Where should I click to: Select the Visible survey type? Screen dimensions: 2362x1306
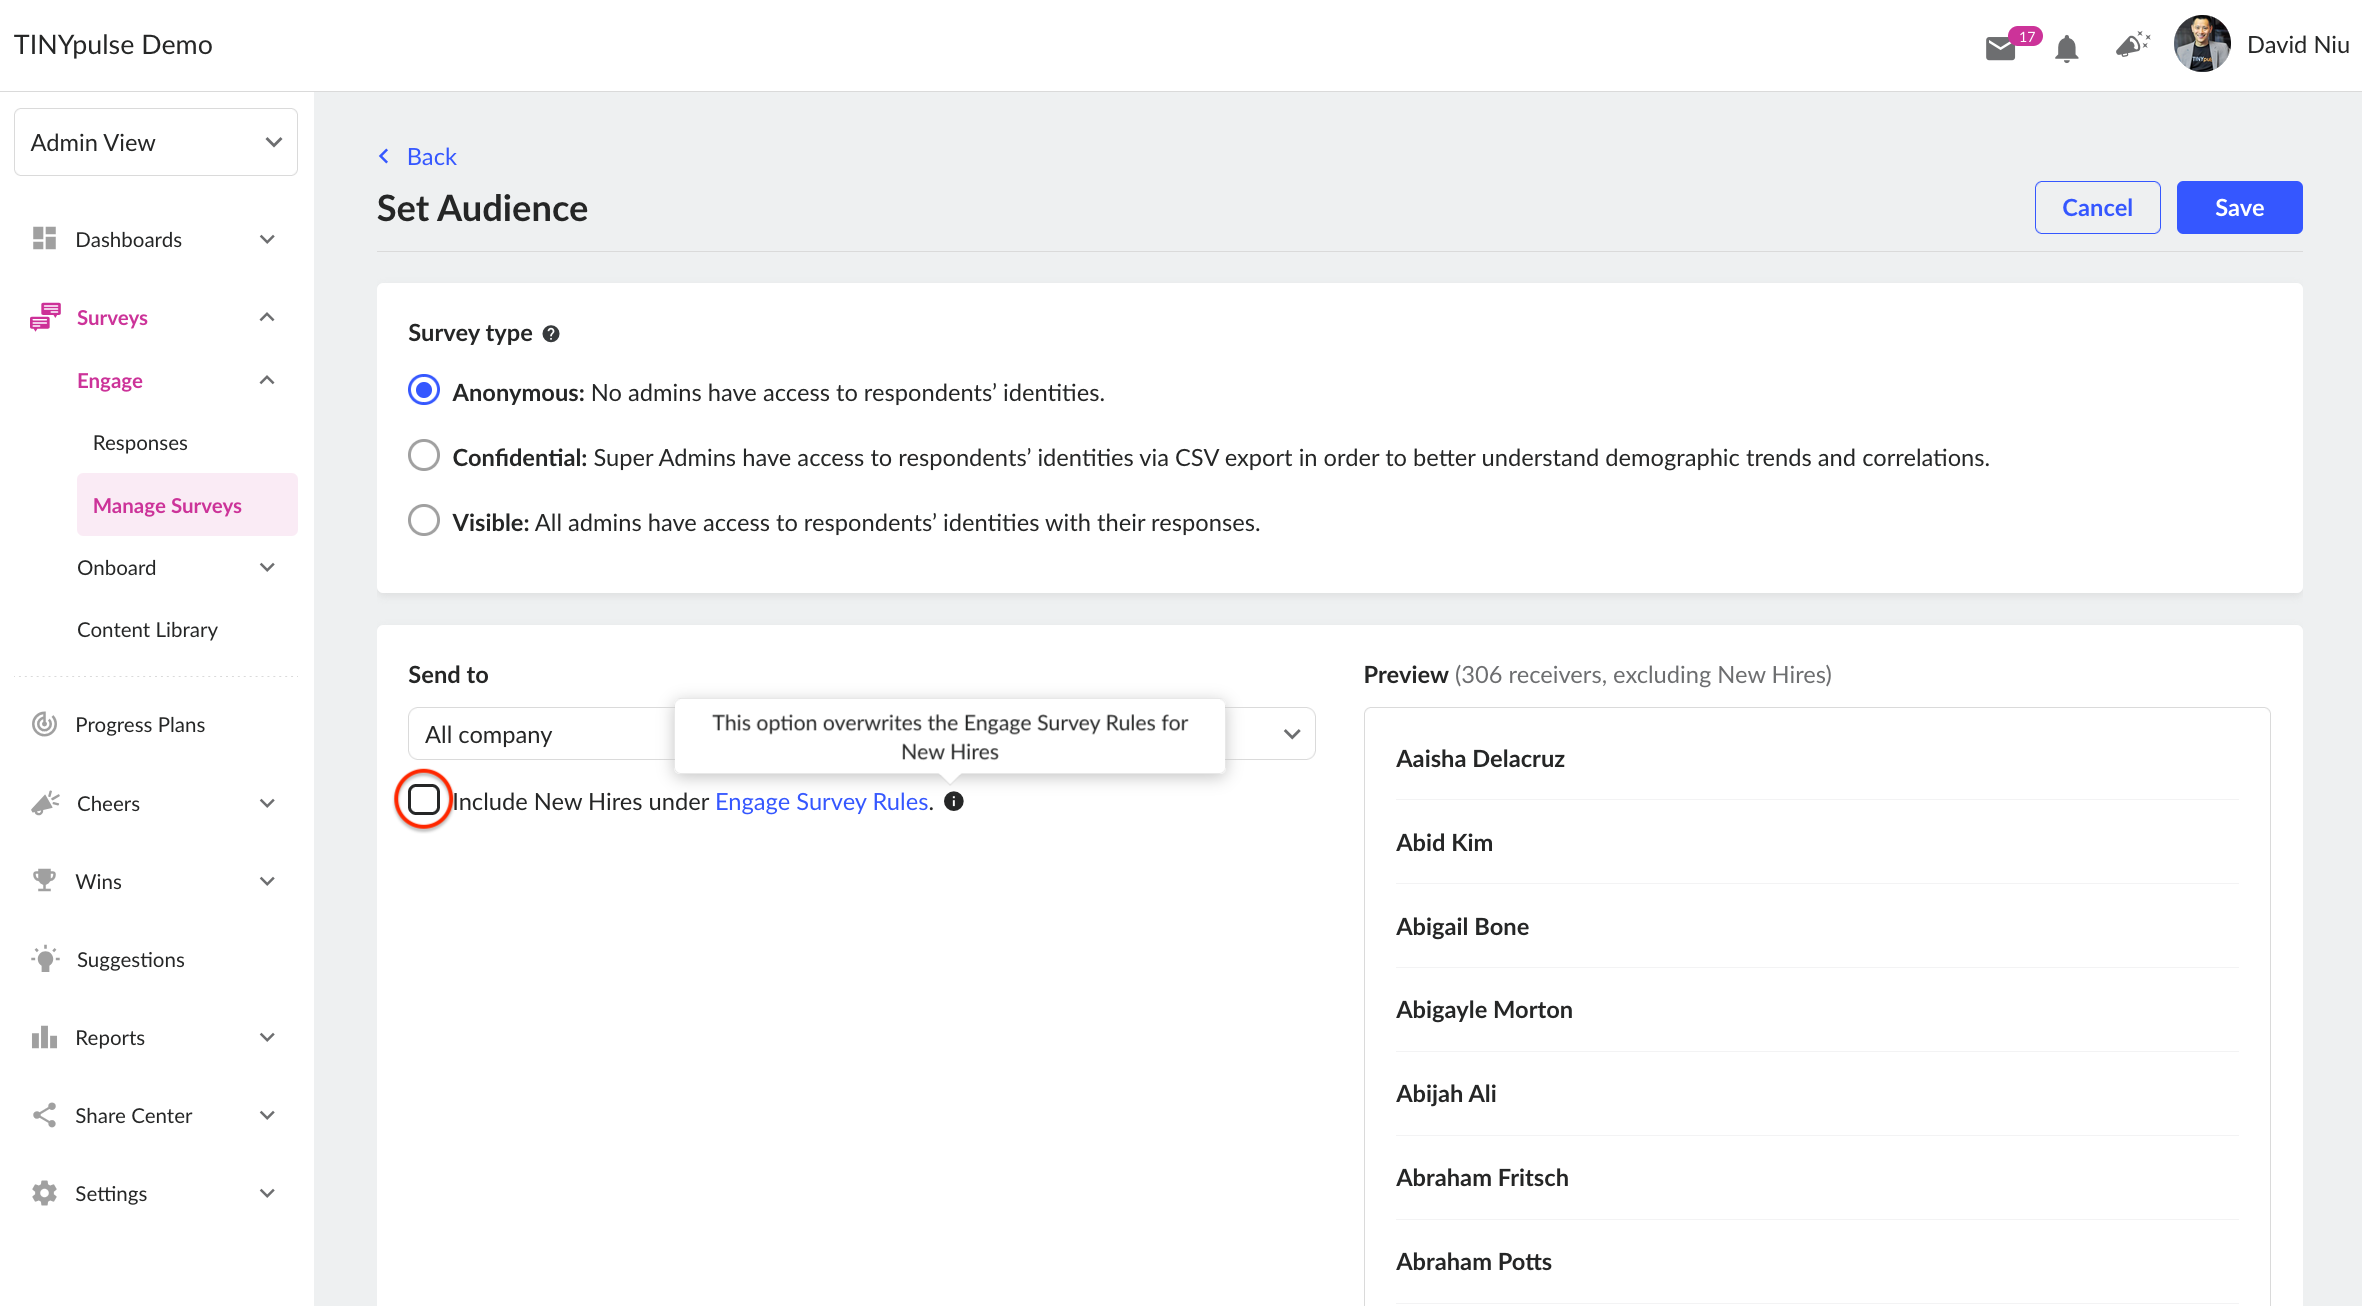pyautogui.click(x=424, y=520)
